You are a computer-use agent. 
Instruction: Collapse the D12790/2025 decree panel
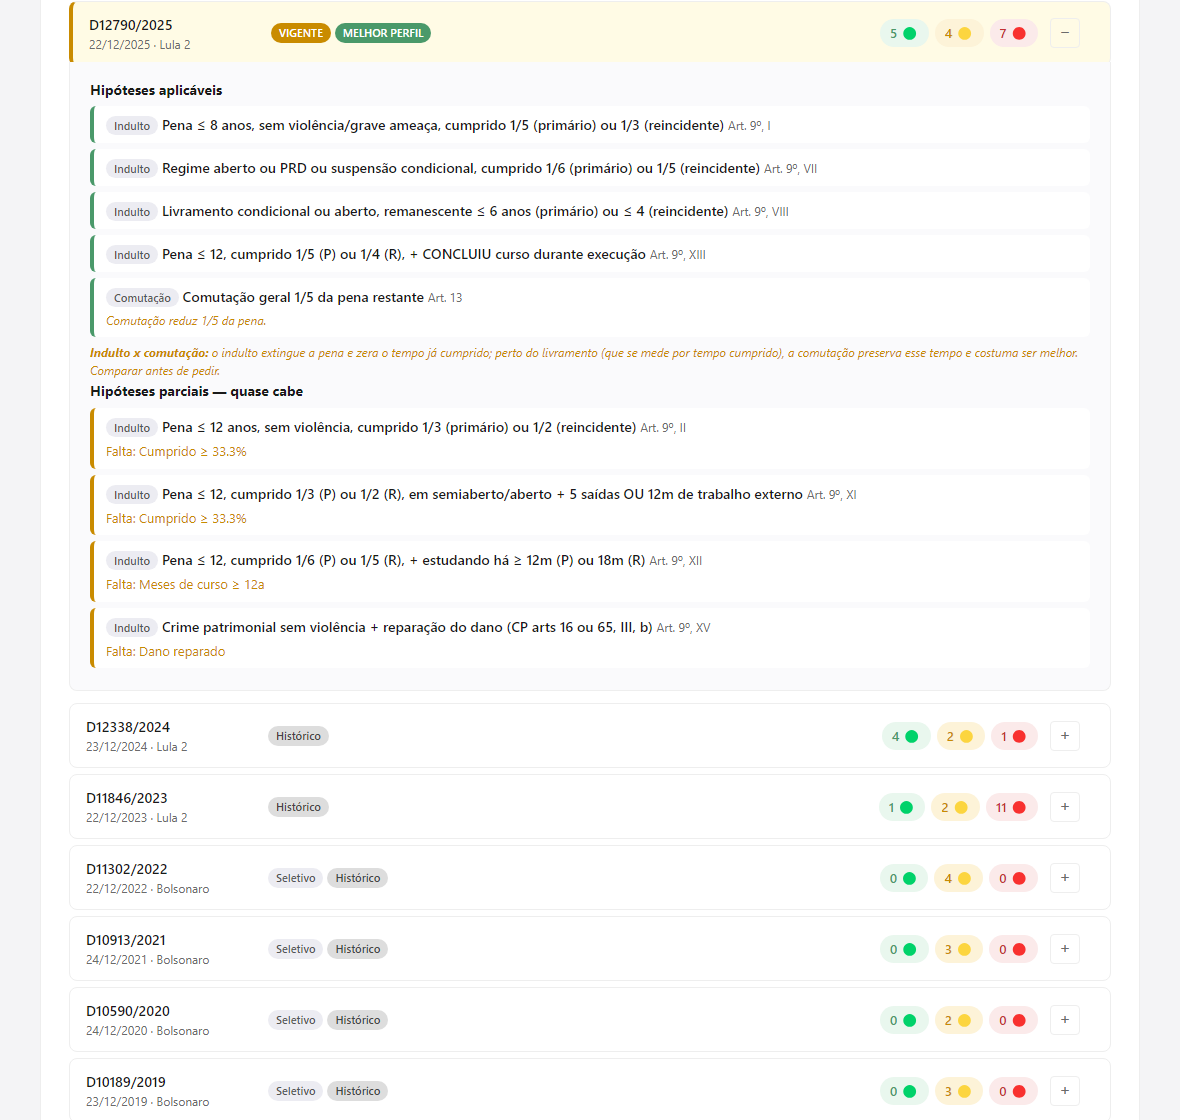1064,33
